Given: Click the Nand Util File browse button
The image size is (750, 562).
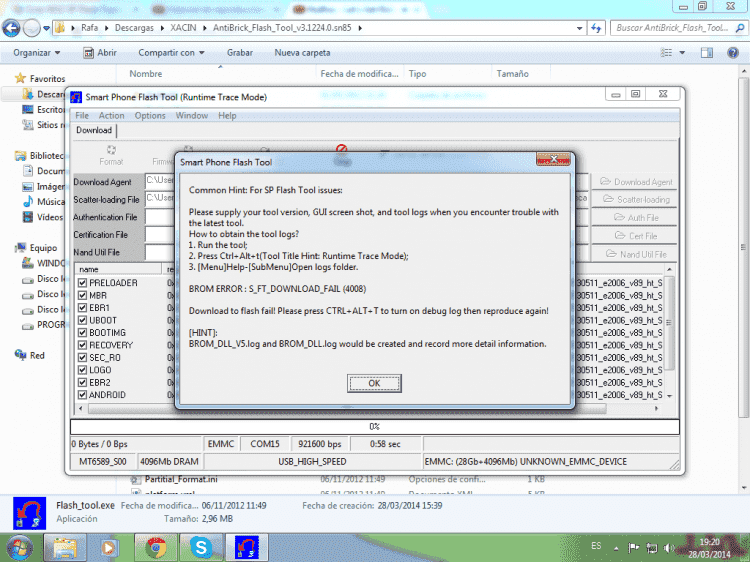Looking at the screenshot, I should tap(636, 254).
